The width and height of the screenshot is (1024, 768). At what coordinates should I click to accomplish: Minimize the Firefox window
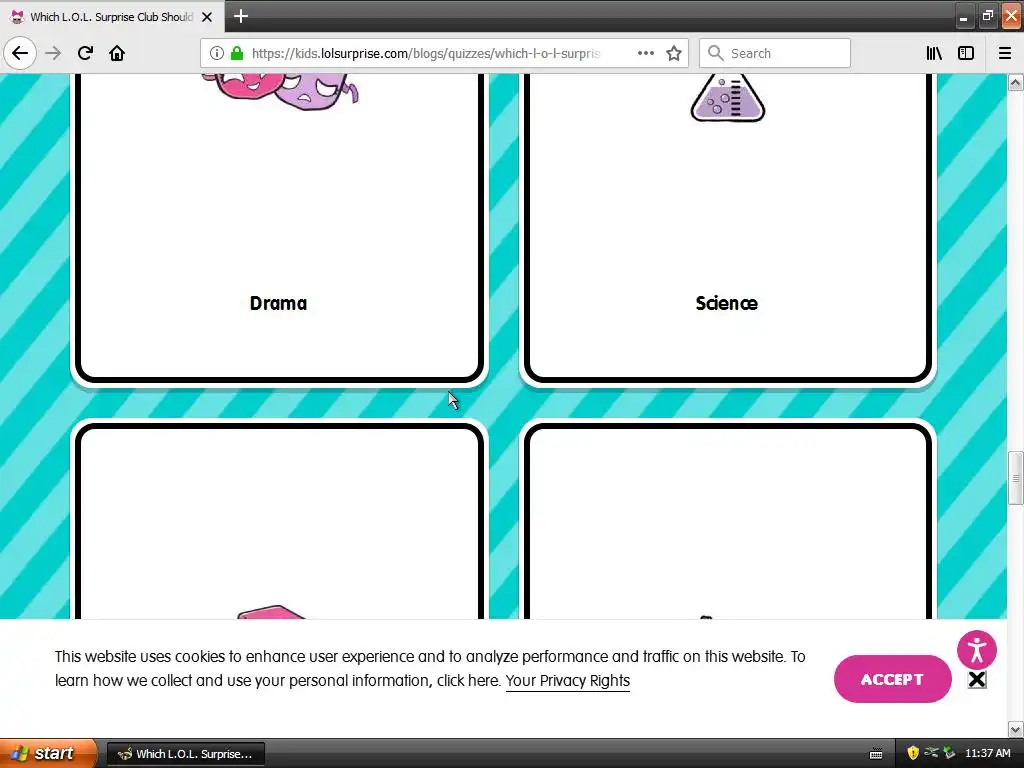pyautogui.click(x=963, y=17)
